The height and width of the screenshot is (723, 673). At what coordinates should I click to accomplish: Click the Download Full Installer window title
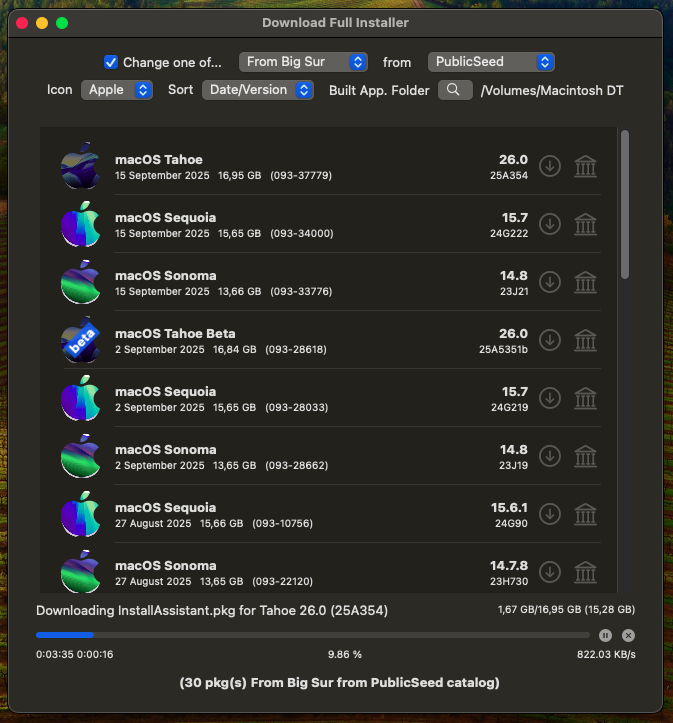pos(335,23)
